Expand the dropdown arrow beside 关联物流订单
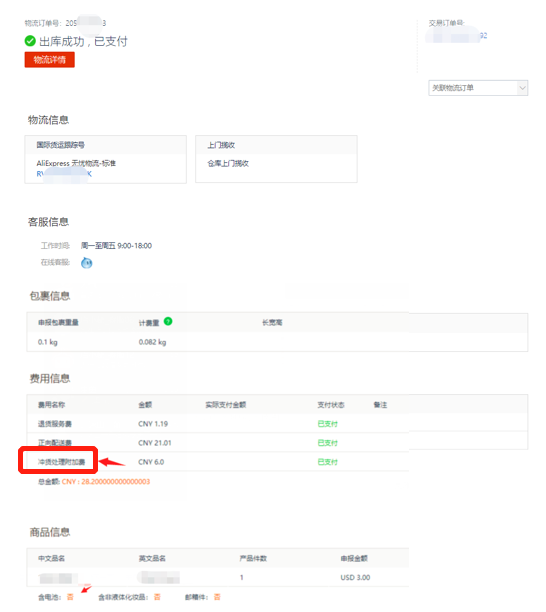This screenshot has width=546, height=612. coord(522,88)
